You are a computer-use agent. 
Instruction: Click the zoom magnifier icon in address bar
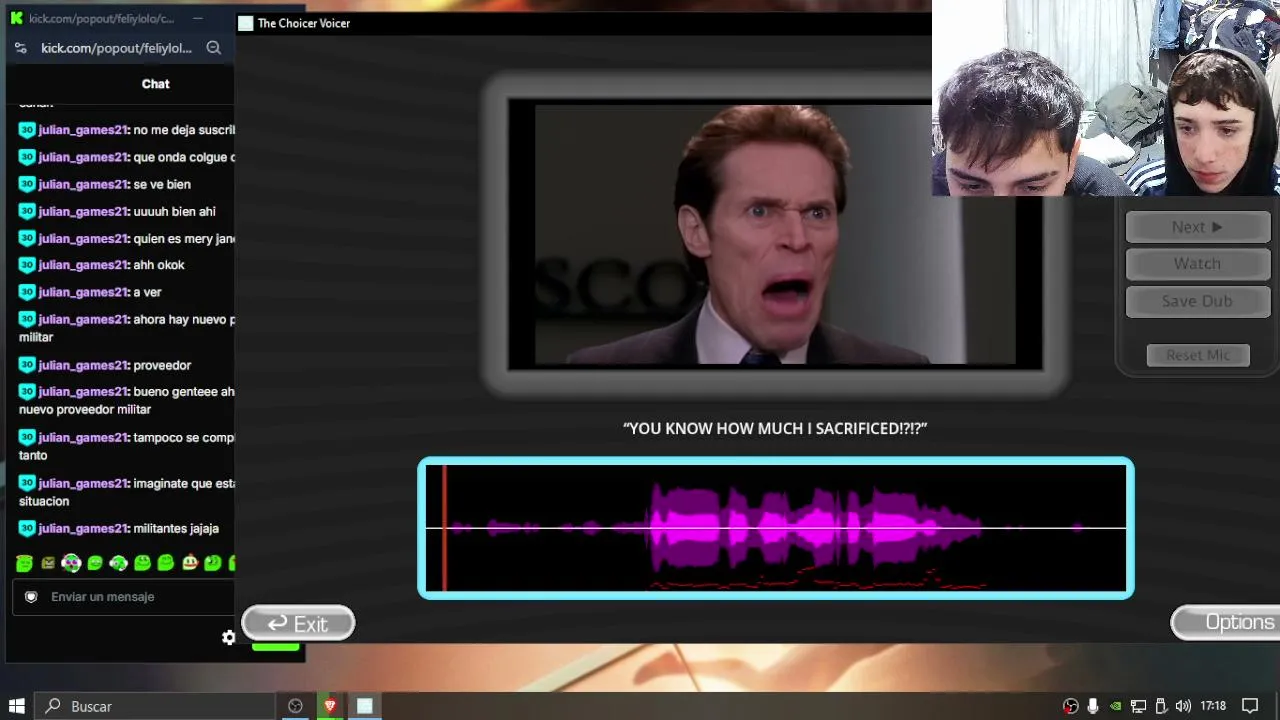pos(213,48)
